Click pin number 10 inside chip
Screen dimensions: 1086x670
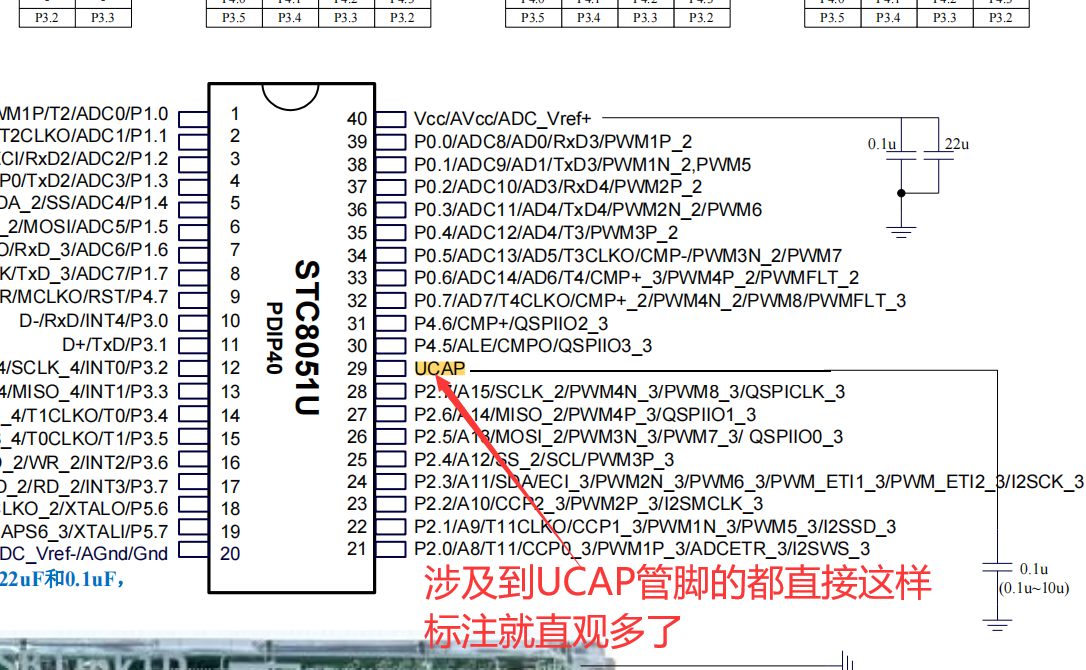click(x=230, y=321)
